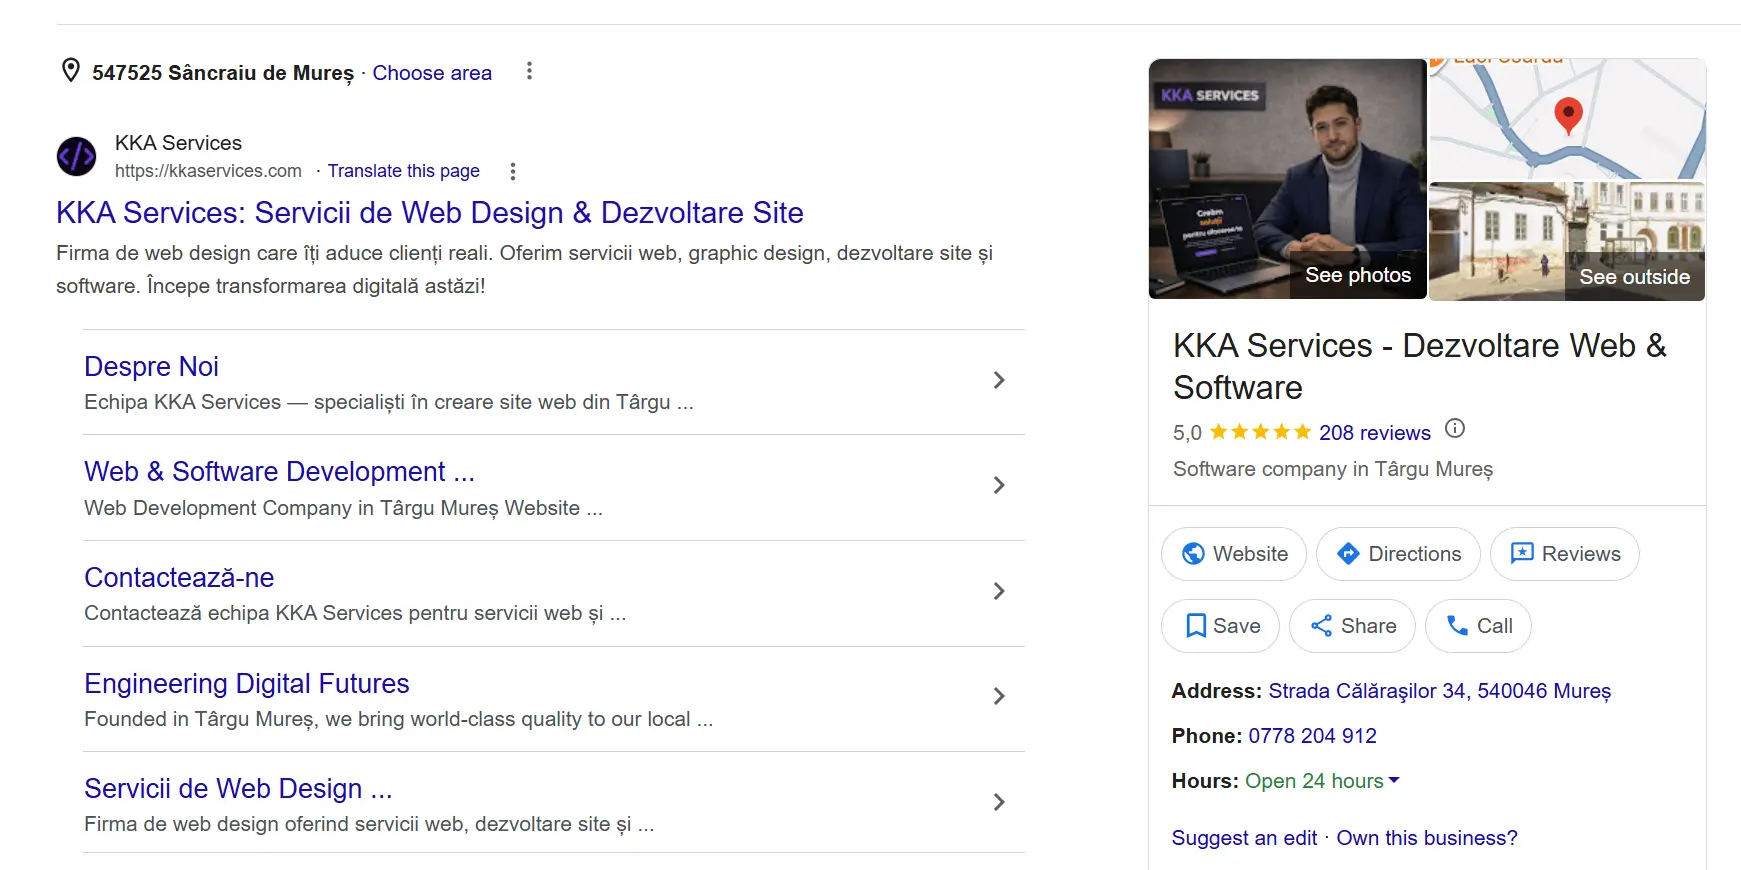Expand the Open 24 hours dropdown
The image size is (1741, 870).
coord(1322,781)
